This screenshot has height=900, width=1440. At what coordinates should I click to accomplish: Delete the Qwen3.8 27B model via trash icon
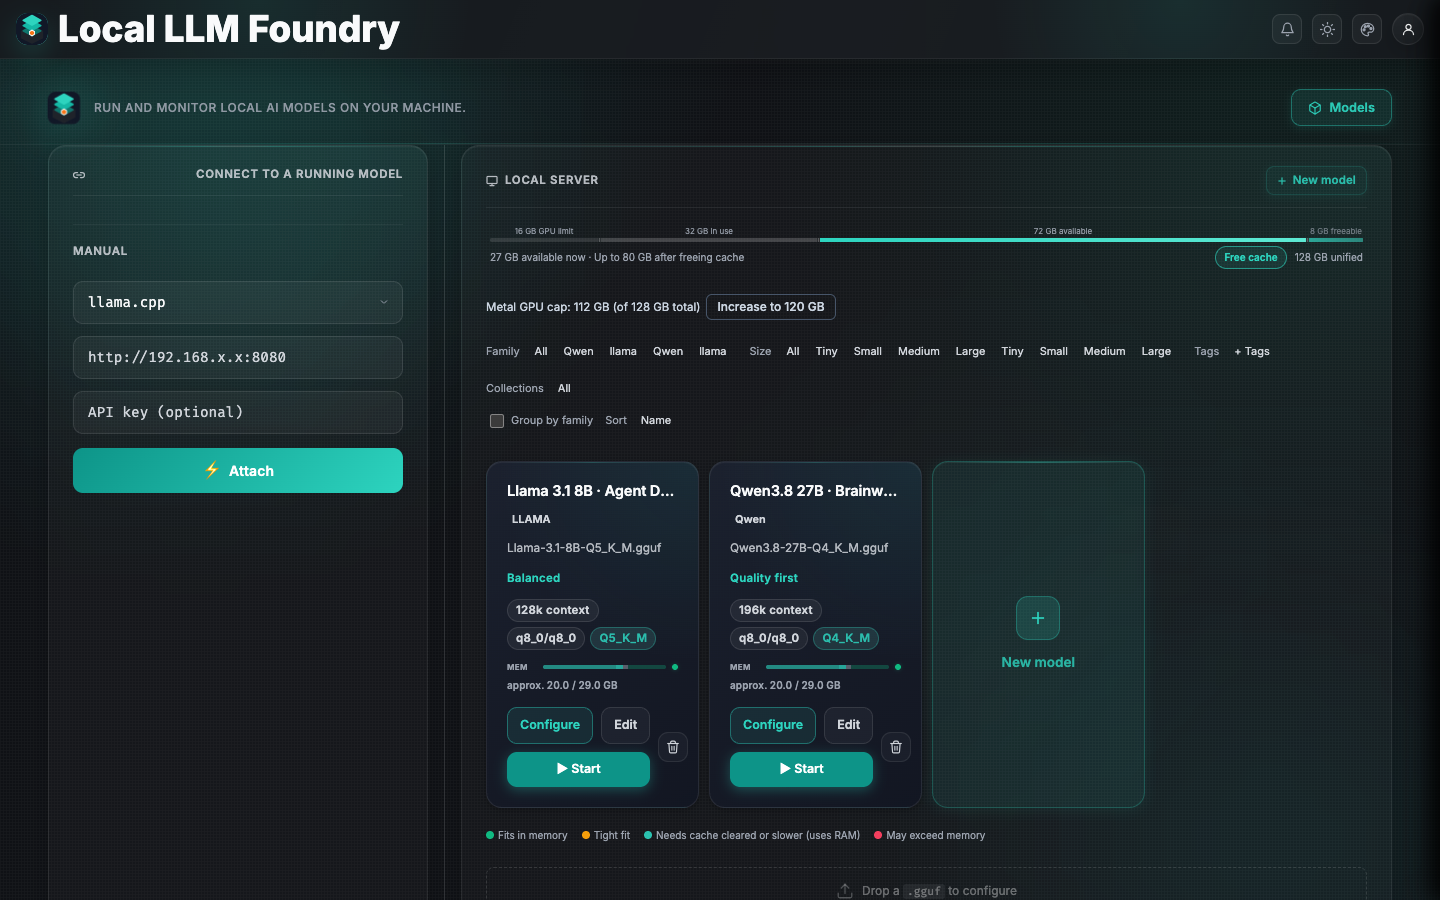coord(896,747)
